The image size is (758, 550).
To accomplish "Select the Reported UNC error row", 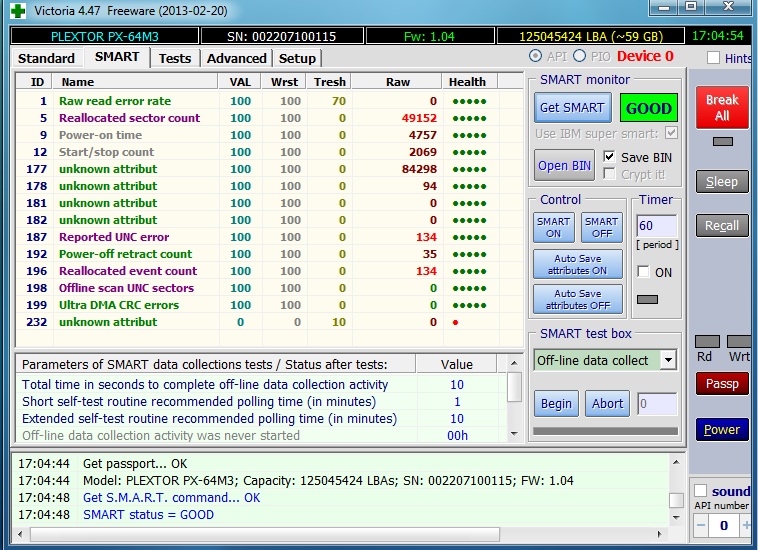I will pyautogui.click(x=270, y=237).
